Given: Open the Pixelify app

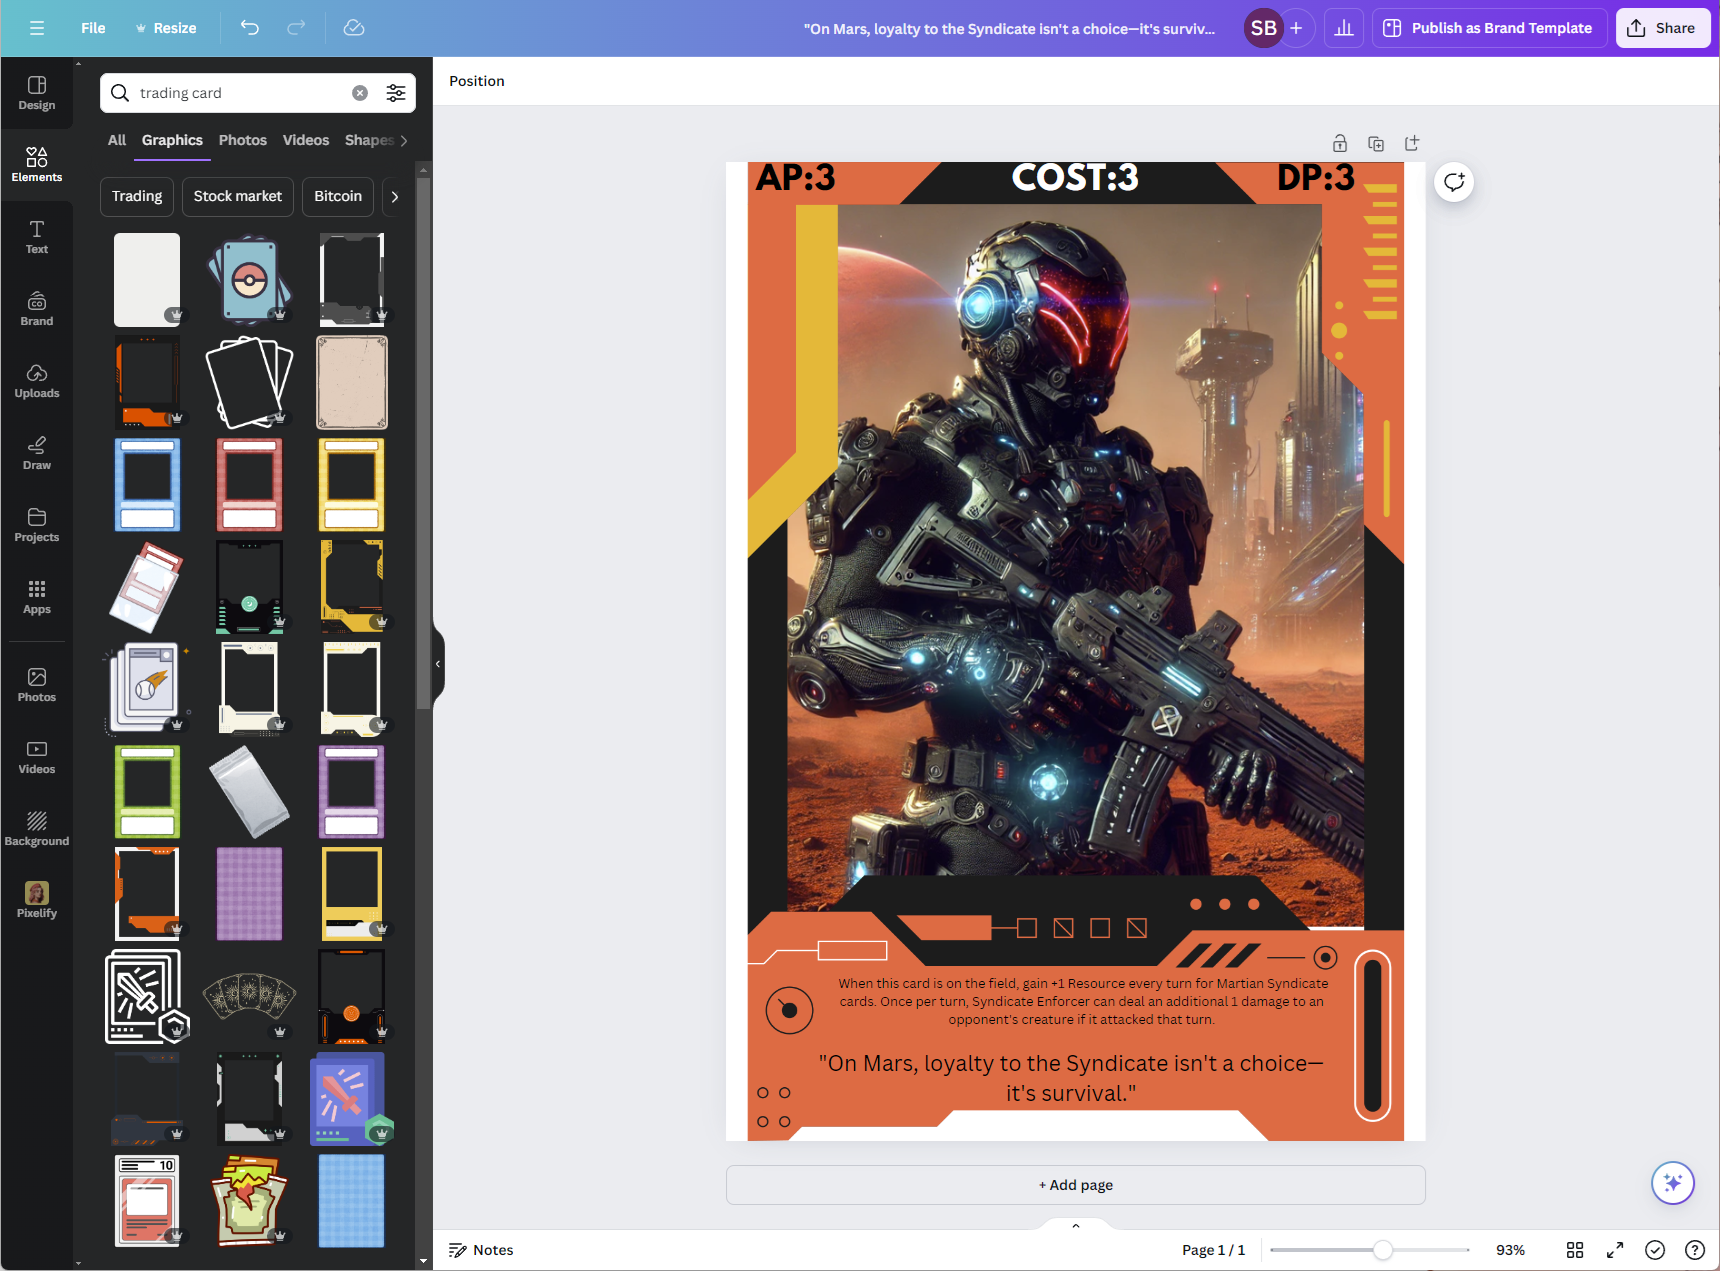Looking at the screenshot, I should tap(37, 900).
